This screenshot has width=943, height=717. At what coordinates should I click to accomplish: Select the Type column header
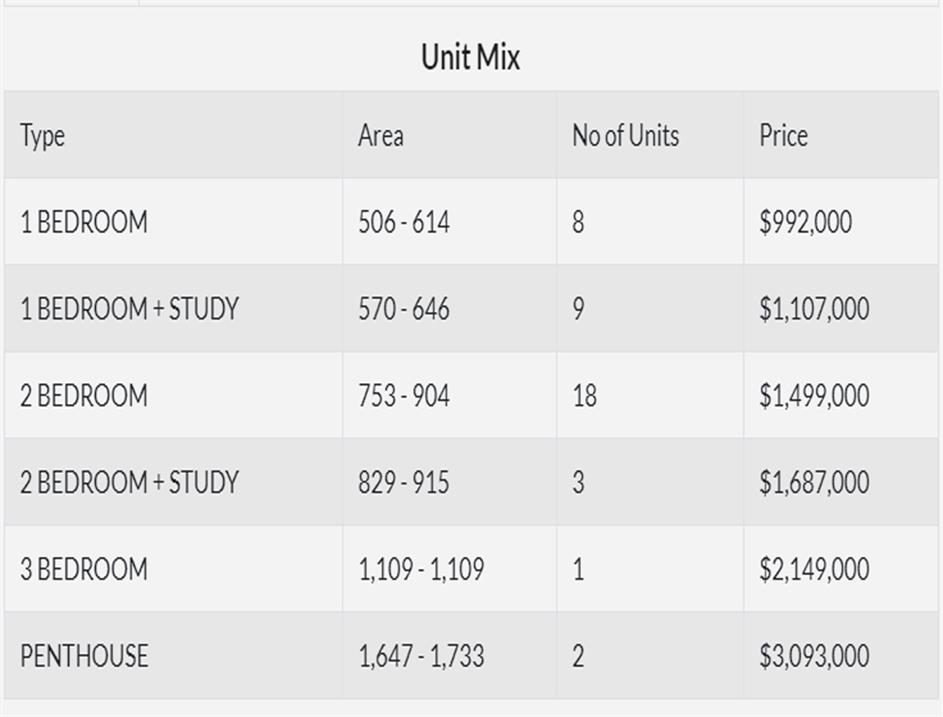pos(42,136)
